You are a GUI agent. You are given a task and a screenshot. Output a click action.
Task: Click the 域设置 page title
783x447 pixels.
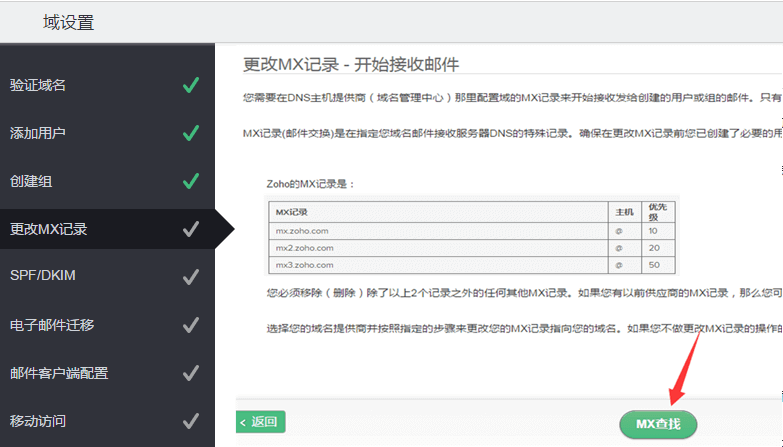68,22
